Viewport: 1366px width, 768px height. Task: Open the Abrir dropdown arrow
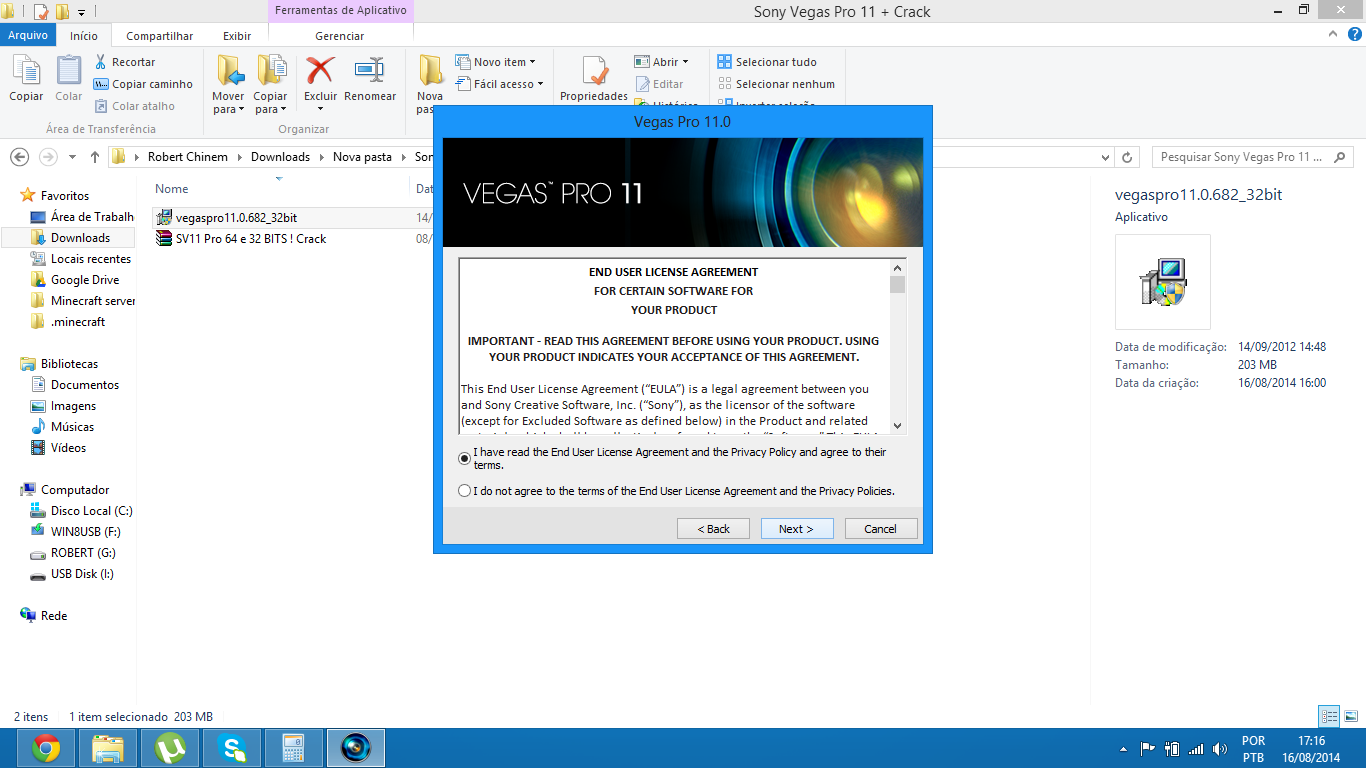pos(686,62)
